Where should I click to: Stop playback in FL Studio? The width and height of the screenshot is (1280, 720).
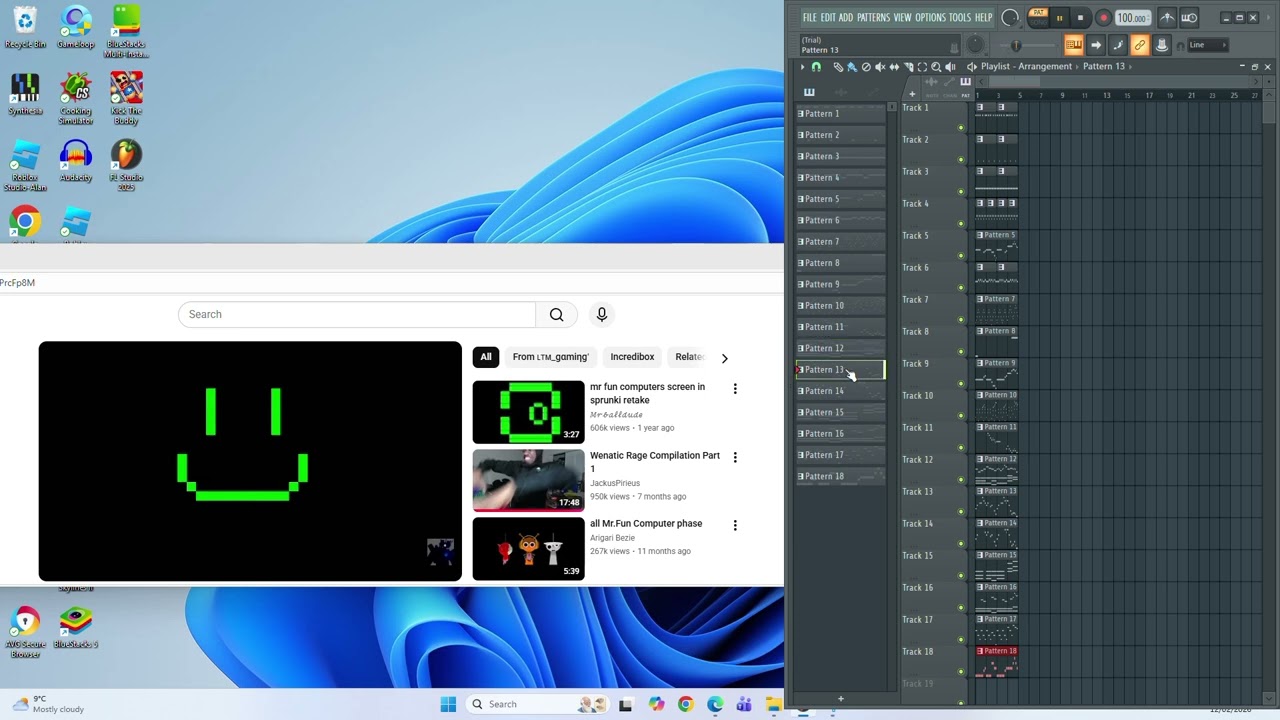(x=1081, y=18)
